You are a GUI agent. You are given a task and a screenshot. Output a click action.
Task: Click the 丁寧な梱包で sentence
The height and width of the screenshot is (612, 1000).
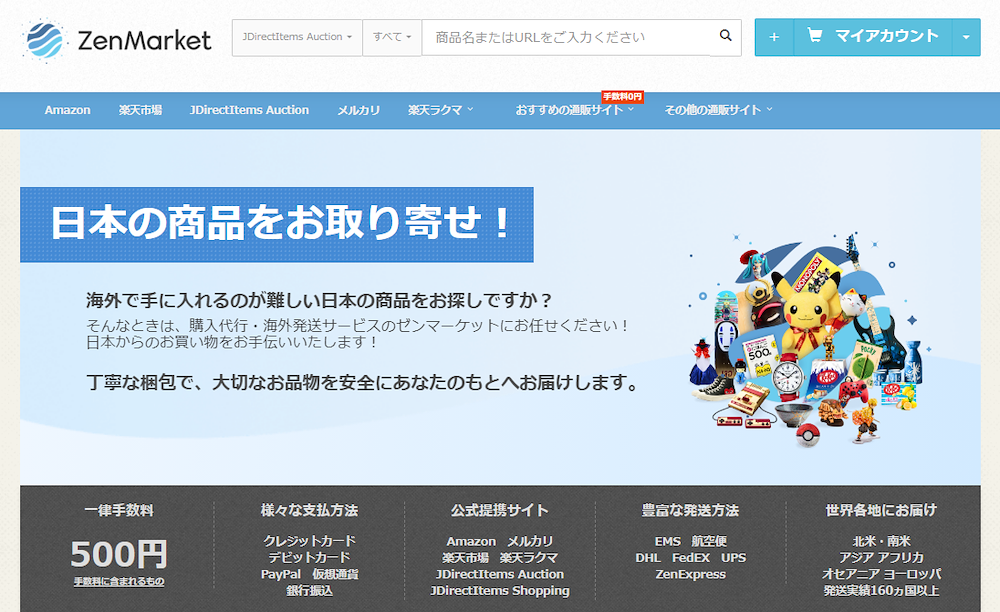363,382
